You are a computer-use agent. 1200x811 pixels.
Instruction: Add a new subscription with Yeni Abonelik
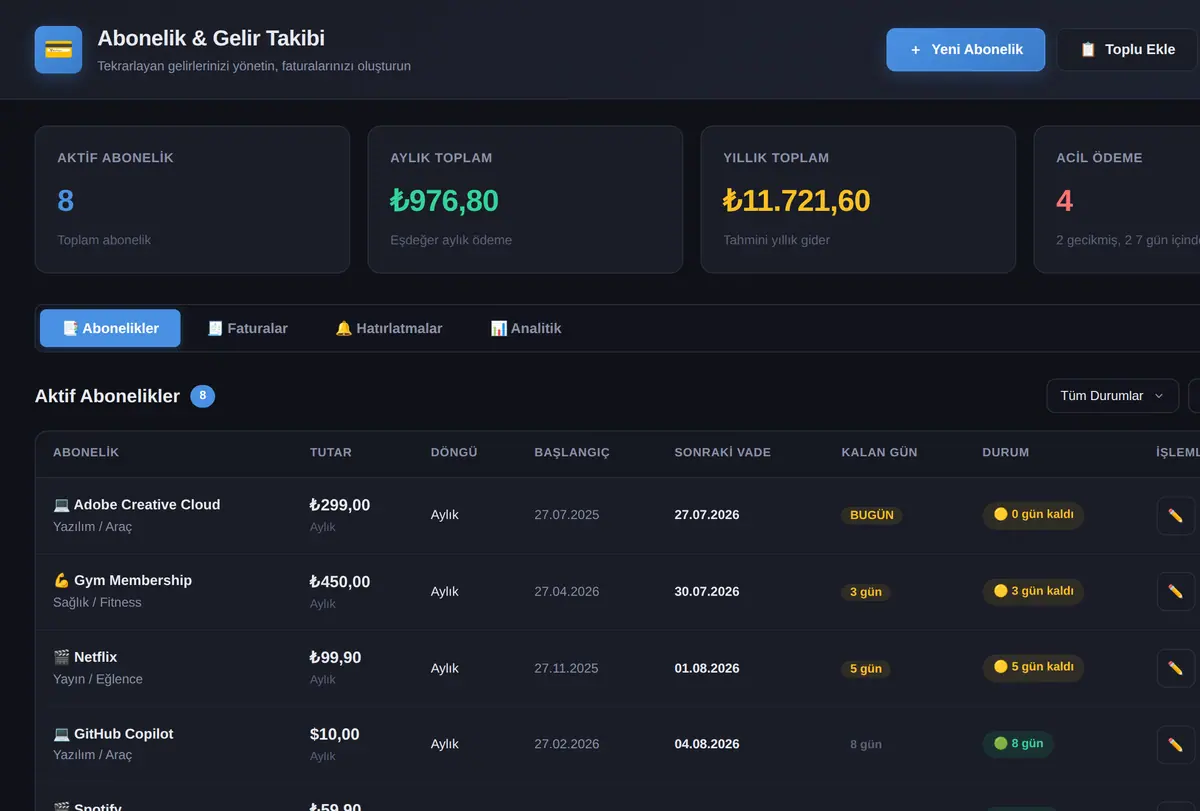pos(965,49)
